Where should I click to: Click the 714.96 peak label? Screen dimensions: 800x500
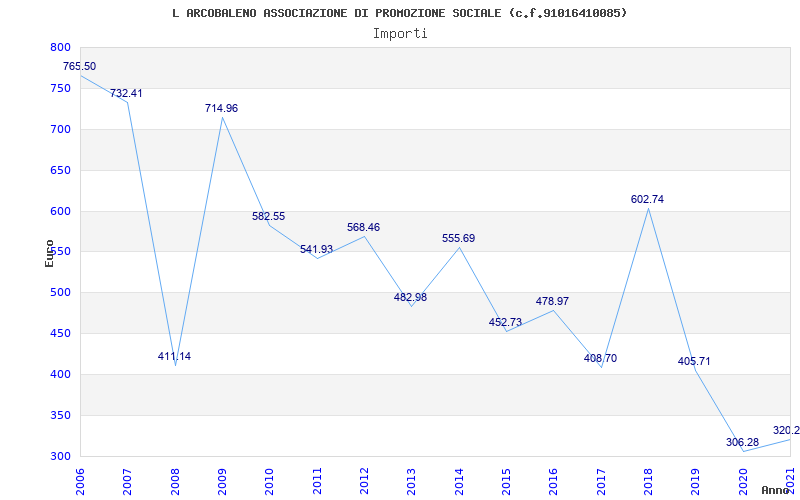point(221,108)
